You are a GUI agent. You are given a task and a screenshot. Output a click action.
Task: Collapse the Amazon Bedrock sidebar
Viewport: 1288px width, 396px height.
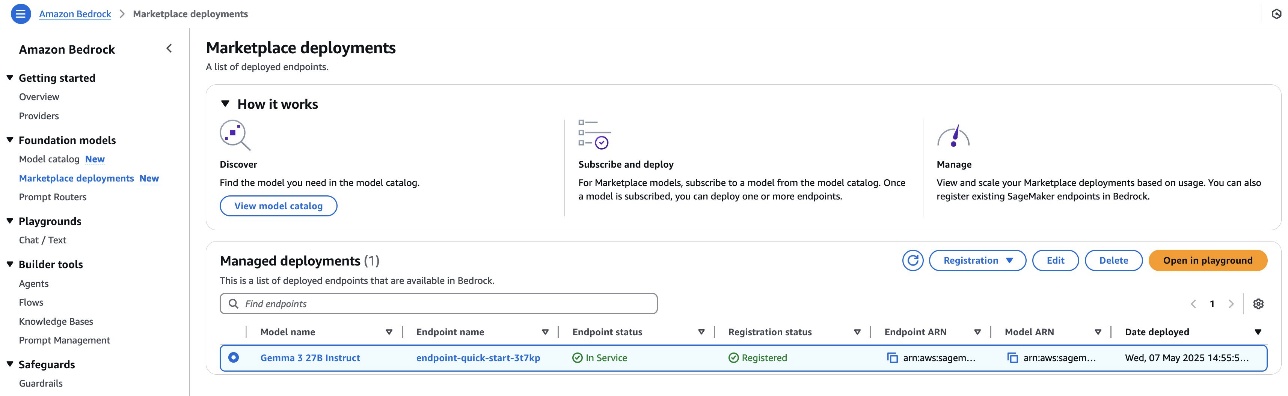(169, 48)
